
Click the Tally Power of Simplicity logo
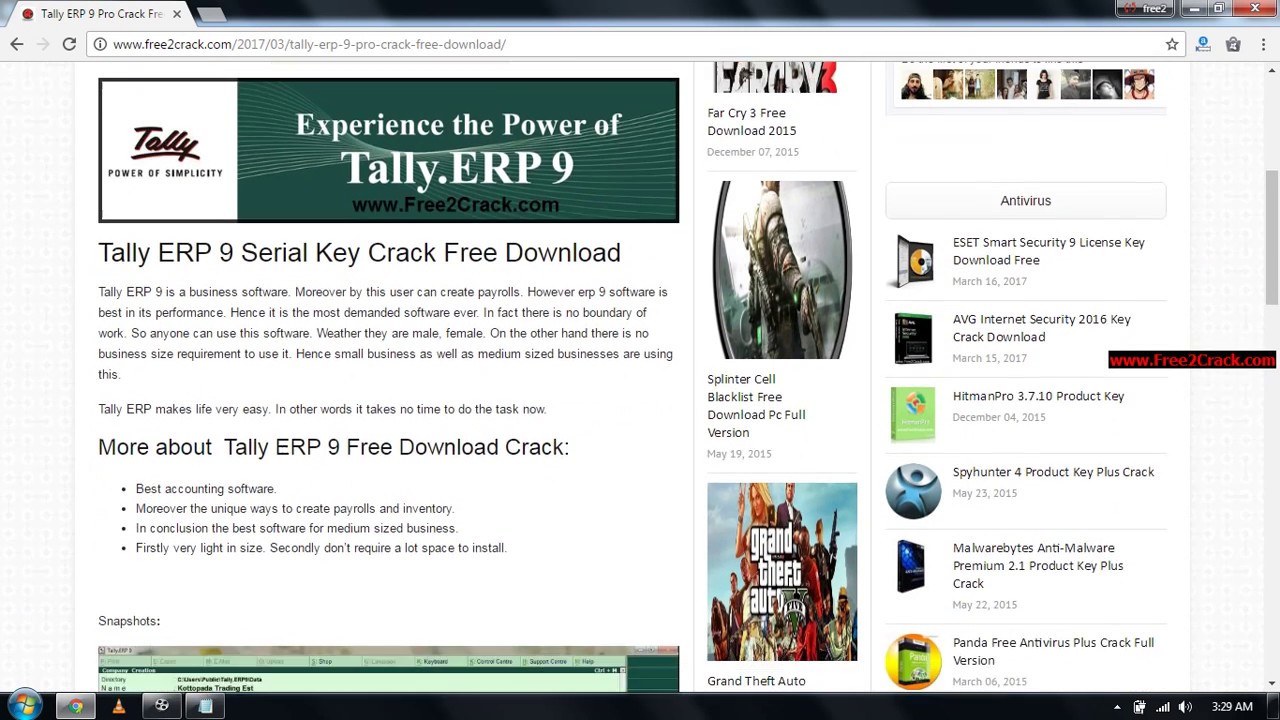tap(166, 151)
